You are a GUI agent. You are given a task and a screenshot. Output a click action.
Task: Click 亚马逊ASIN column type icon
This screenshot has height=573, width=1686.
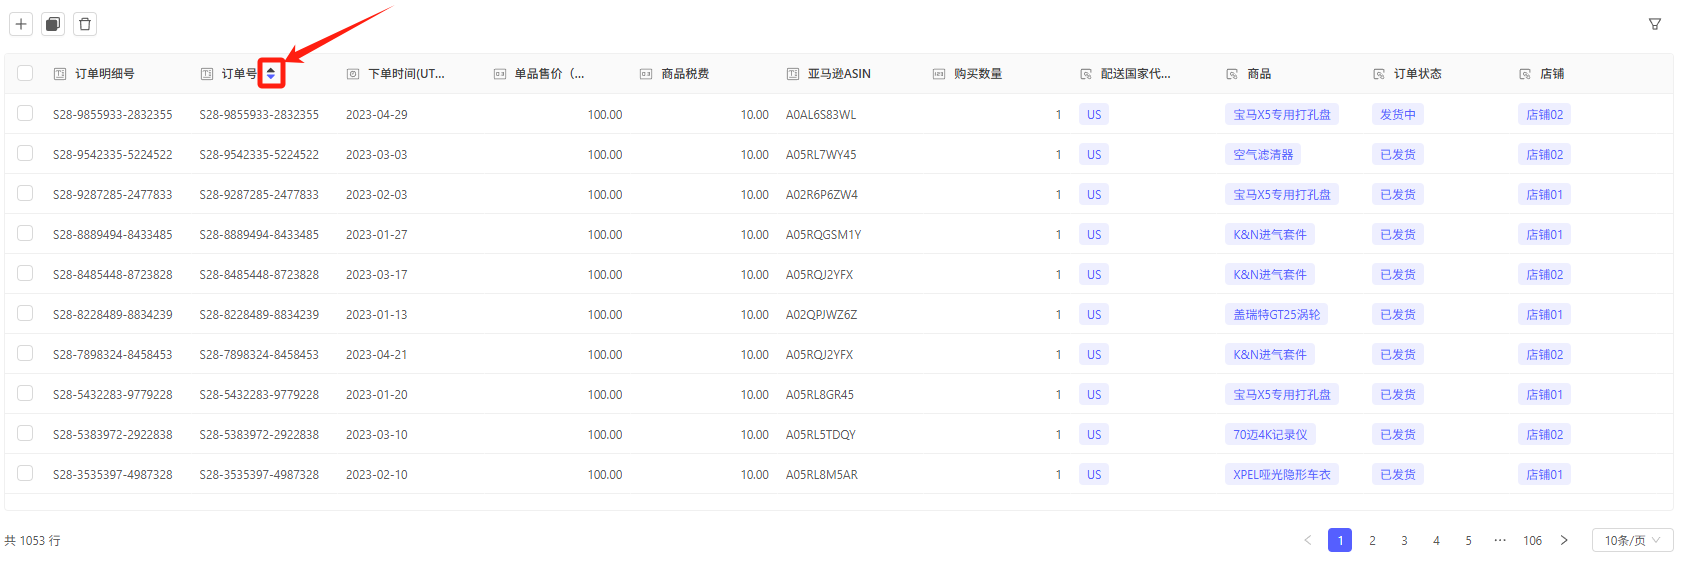(793, 74)
